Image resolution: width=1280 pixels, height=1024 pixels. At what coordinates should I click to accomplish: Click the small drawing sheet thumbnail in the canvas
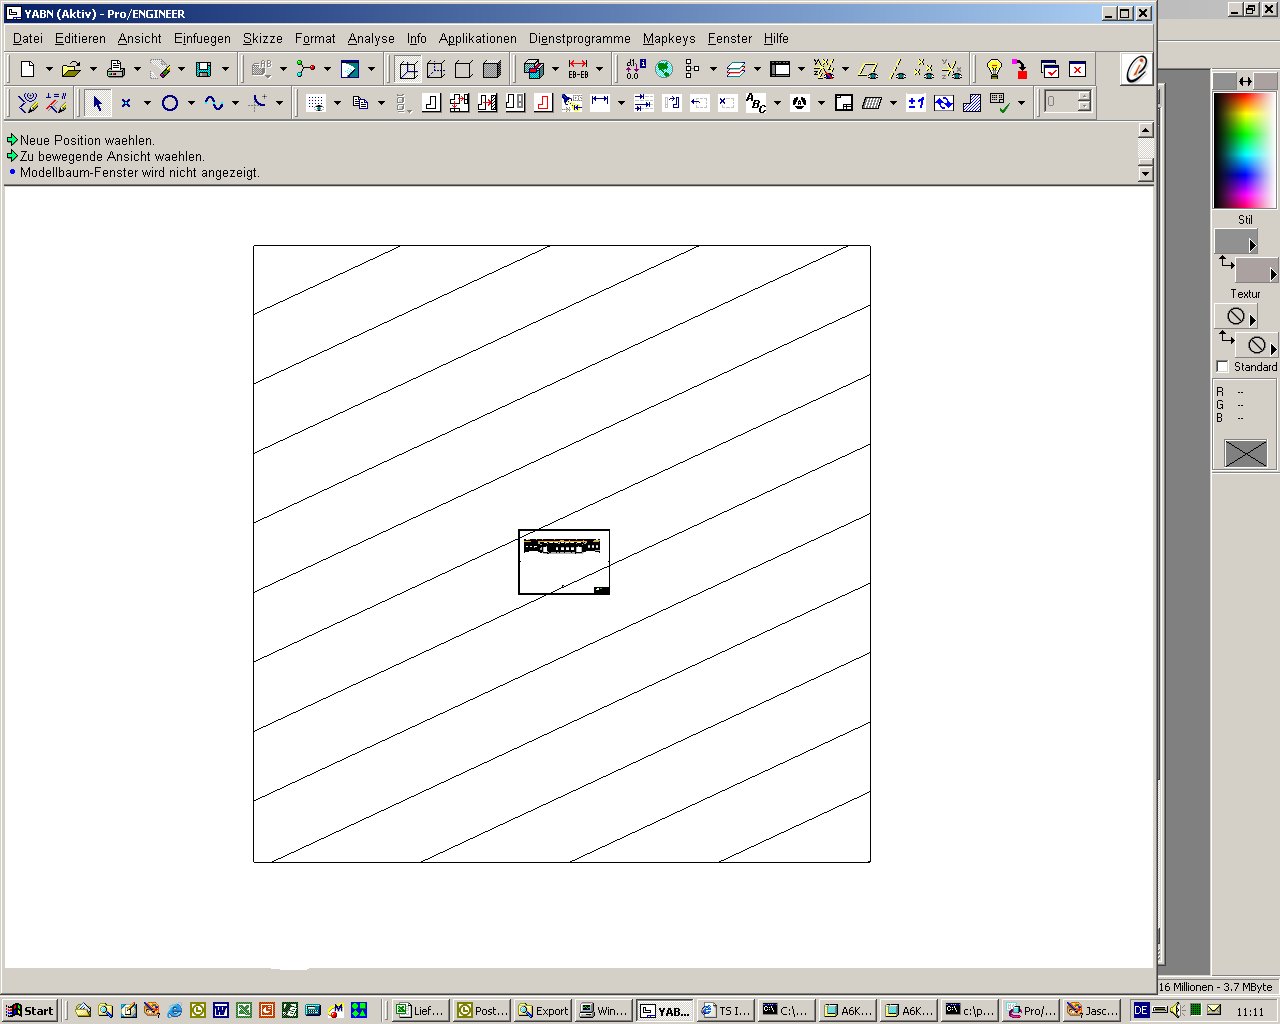pyautogui.click(x=564, y=562)
